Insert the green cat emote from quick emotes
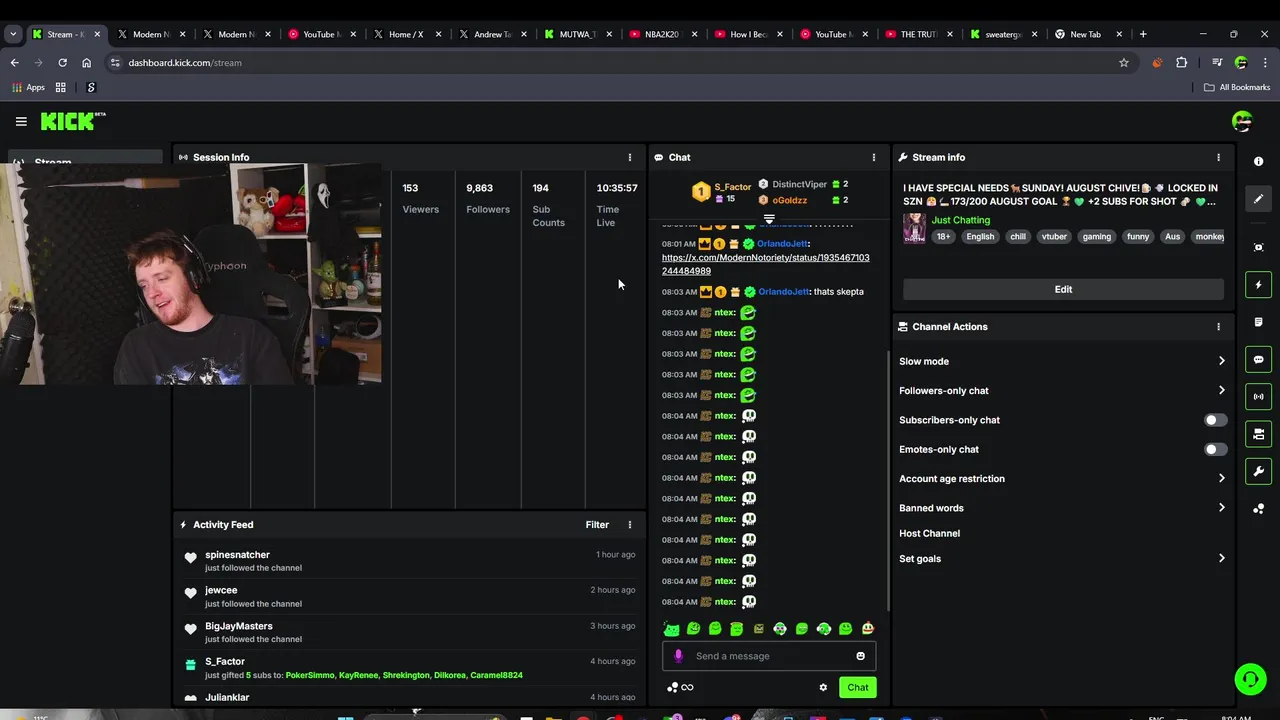Image resolution: width=1280 pixels, height=720 pixels. coord(671,629)
